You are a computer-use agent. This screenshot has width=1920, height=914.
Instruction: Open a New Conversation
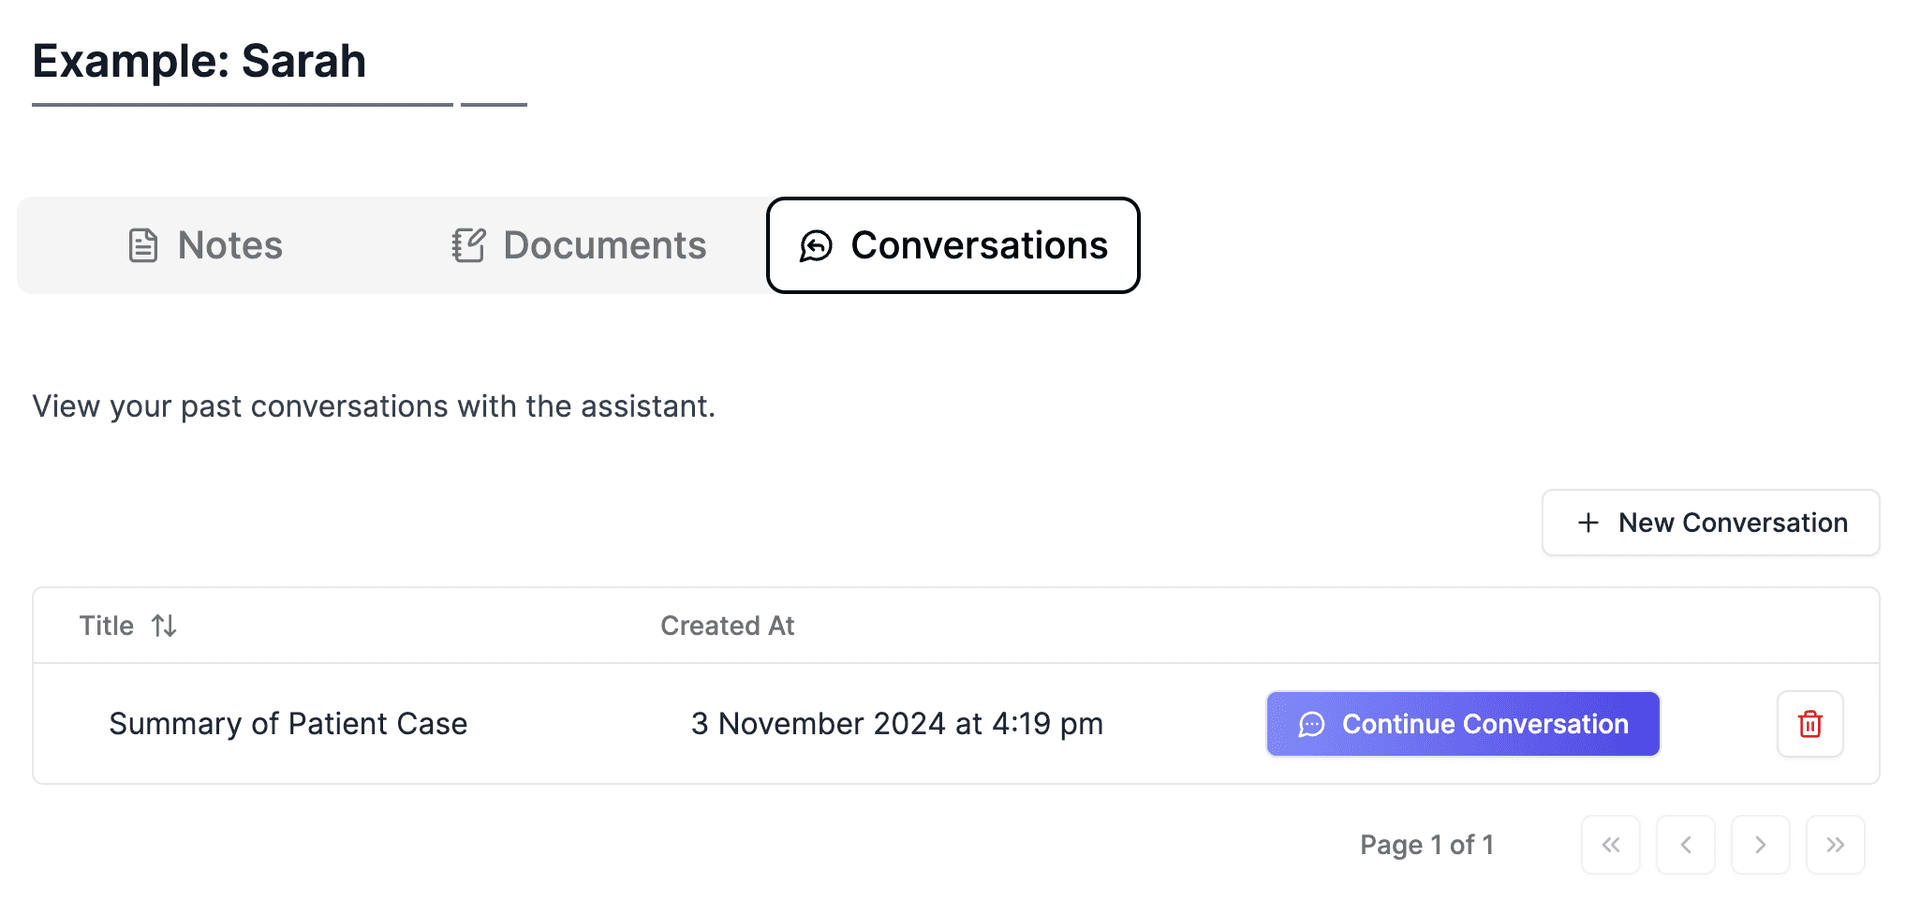(1710, 522)
